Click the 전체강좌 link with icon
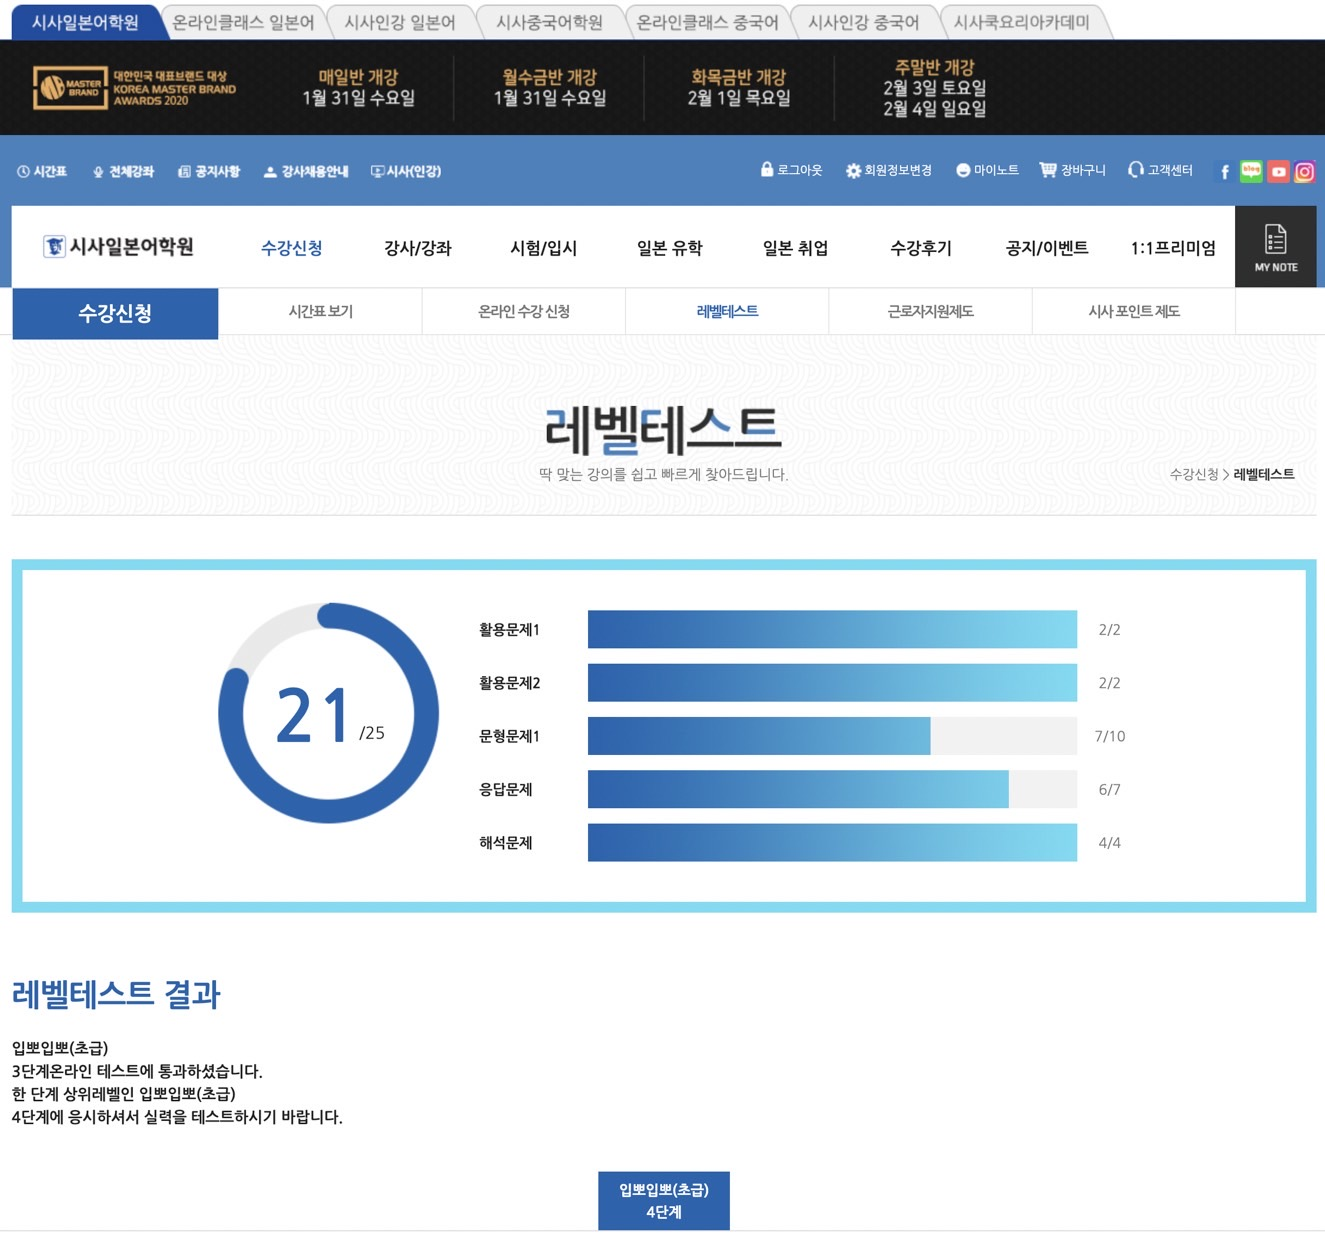Image resolution: width=1325 pixels, height=1237 pixels. tap(123, 172)
